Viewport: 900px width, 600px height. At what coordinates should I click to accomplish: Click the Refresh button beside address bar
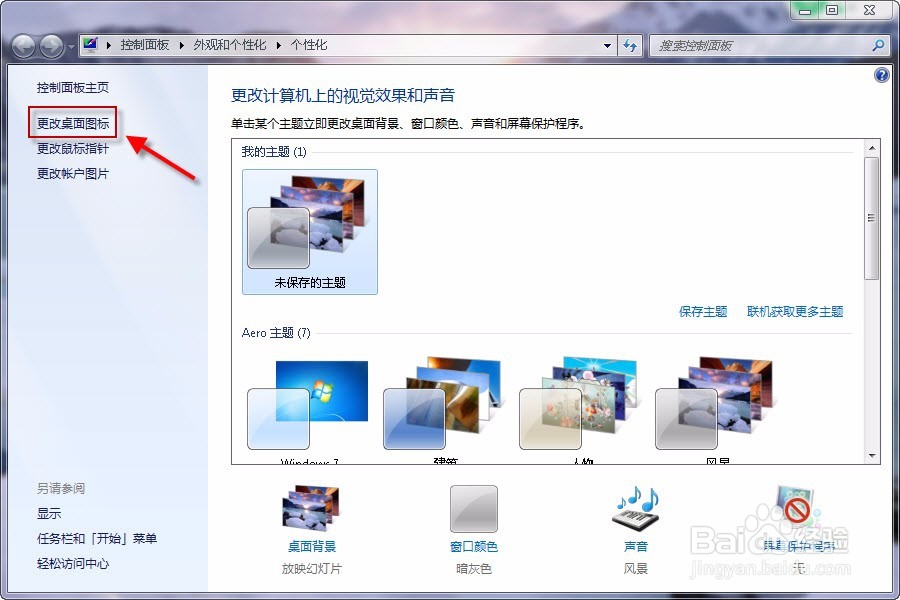pos(630,45)
